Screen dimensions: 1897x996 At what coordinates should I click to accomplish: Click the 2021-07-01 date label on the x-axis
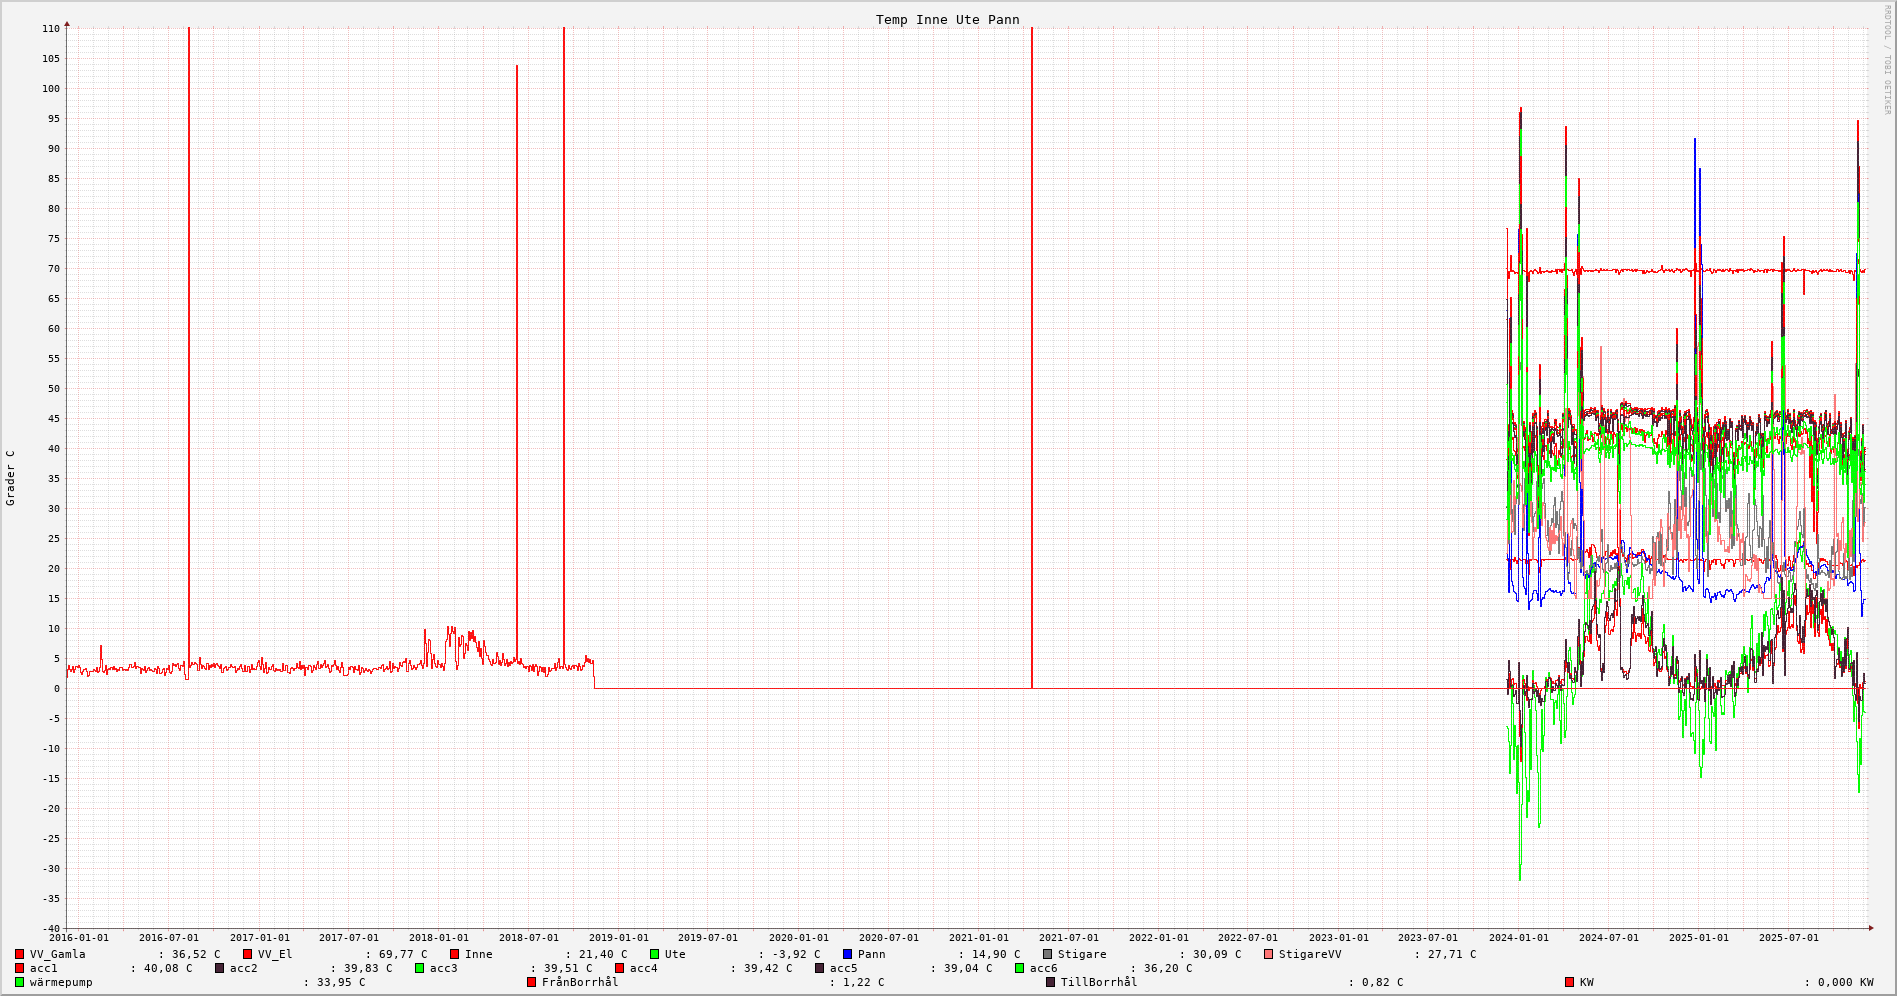(1068, 938)
